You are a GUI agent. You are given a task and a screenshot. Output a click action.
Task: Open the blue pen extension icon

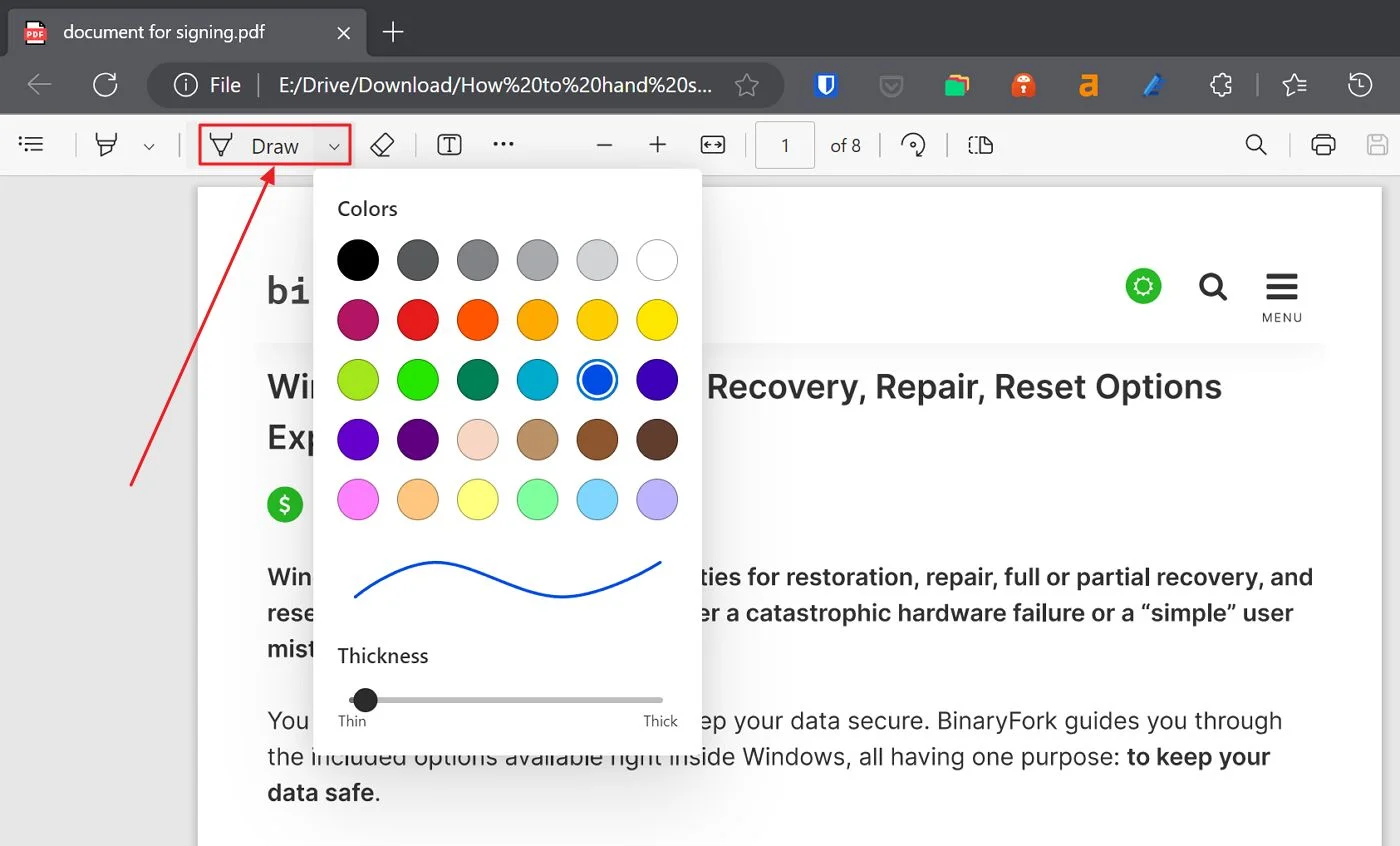coord(1155,86)
